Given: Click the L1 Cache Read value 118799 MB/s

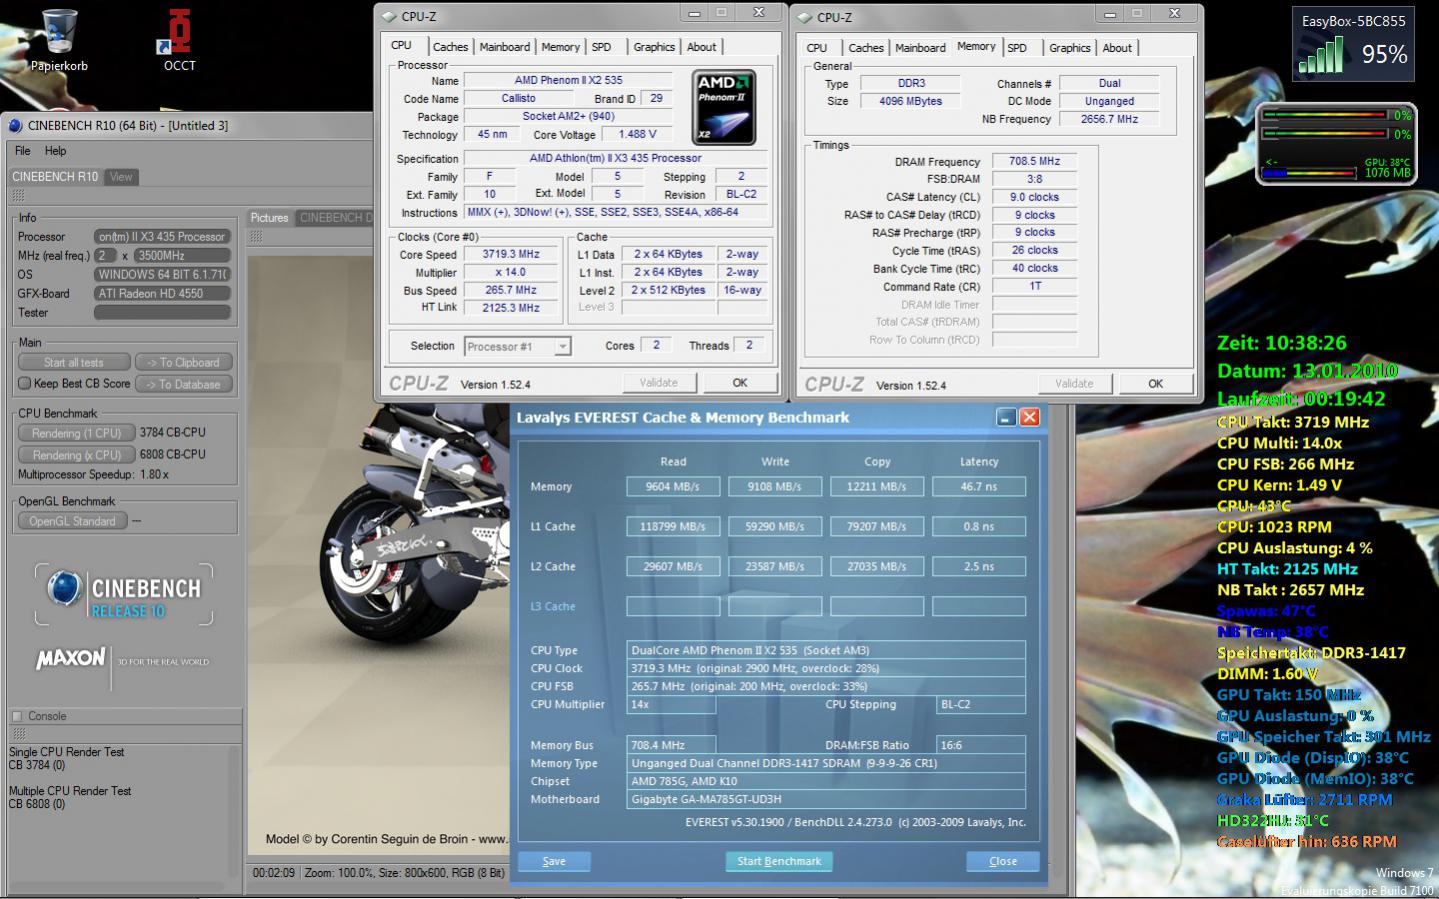Looking at the screenshot, I should coord(673,526).
